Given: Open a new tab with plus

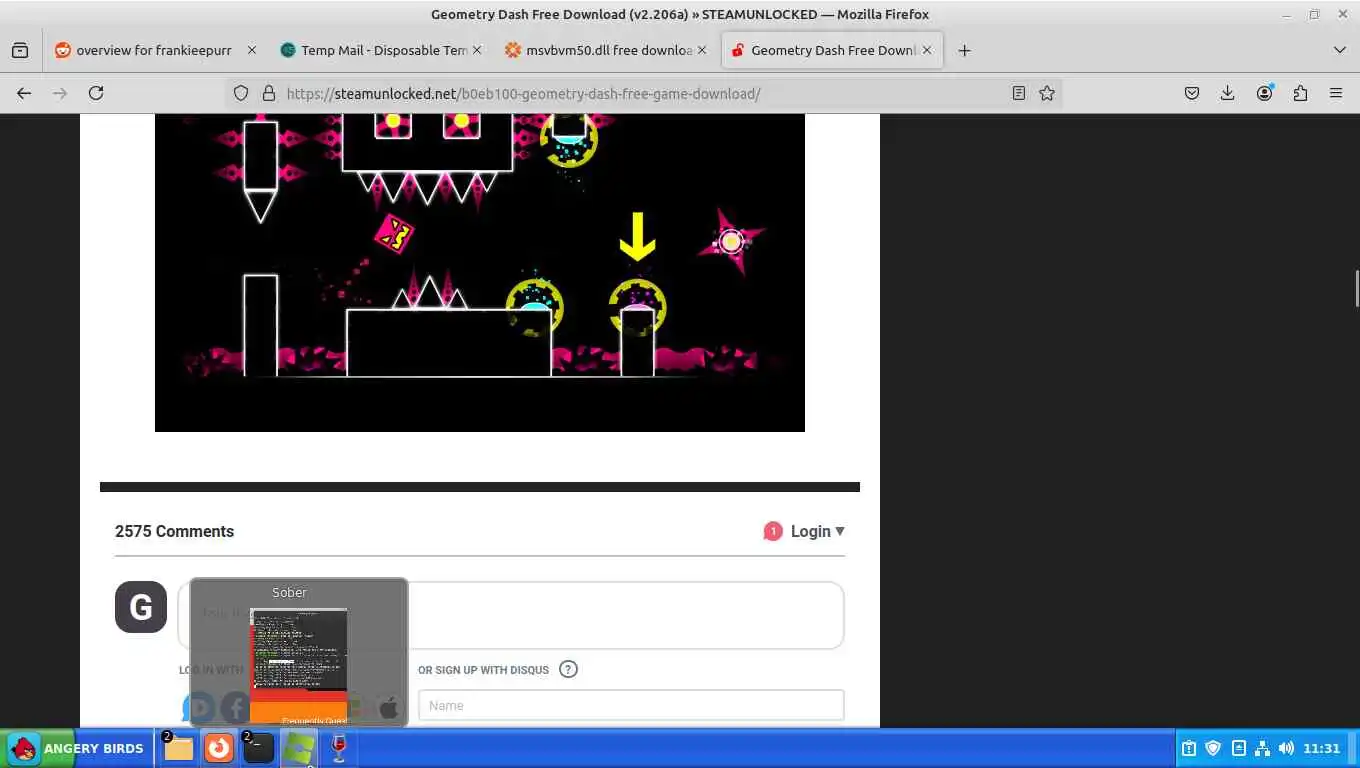Looking at the screenshot, I should tap(964, 50).
